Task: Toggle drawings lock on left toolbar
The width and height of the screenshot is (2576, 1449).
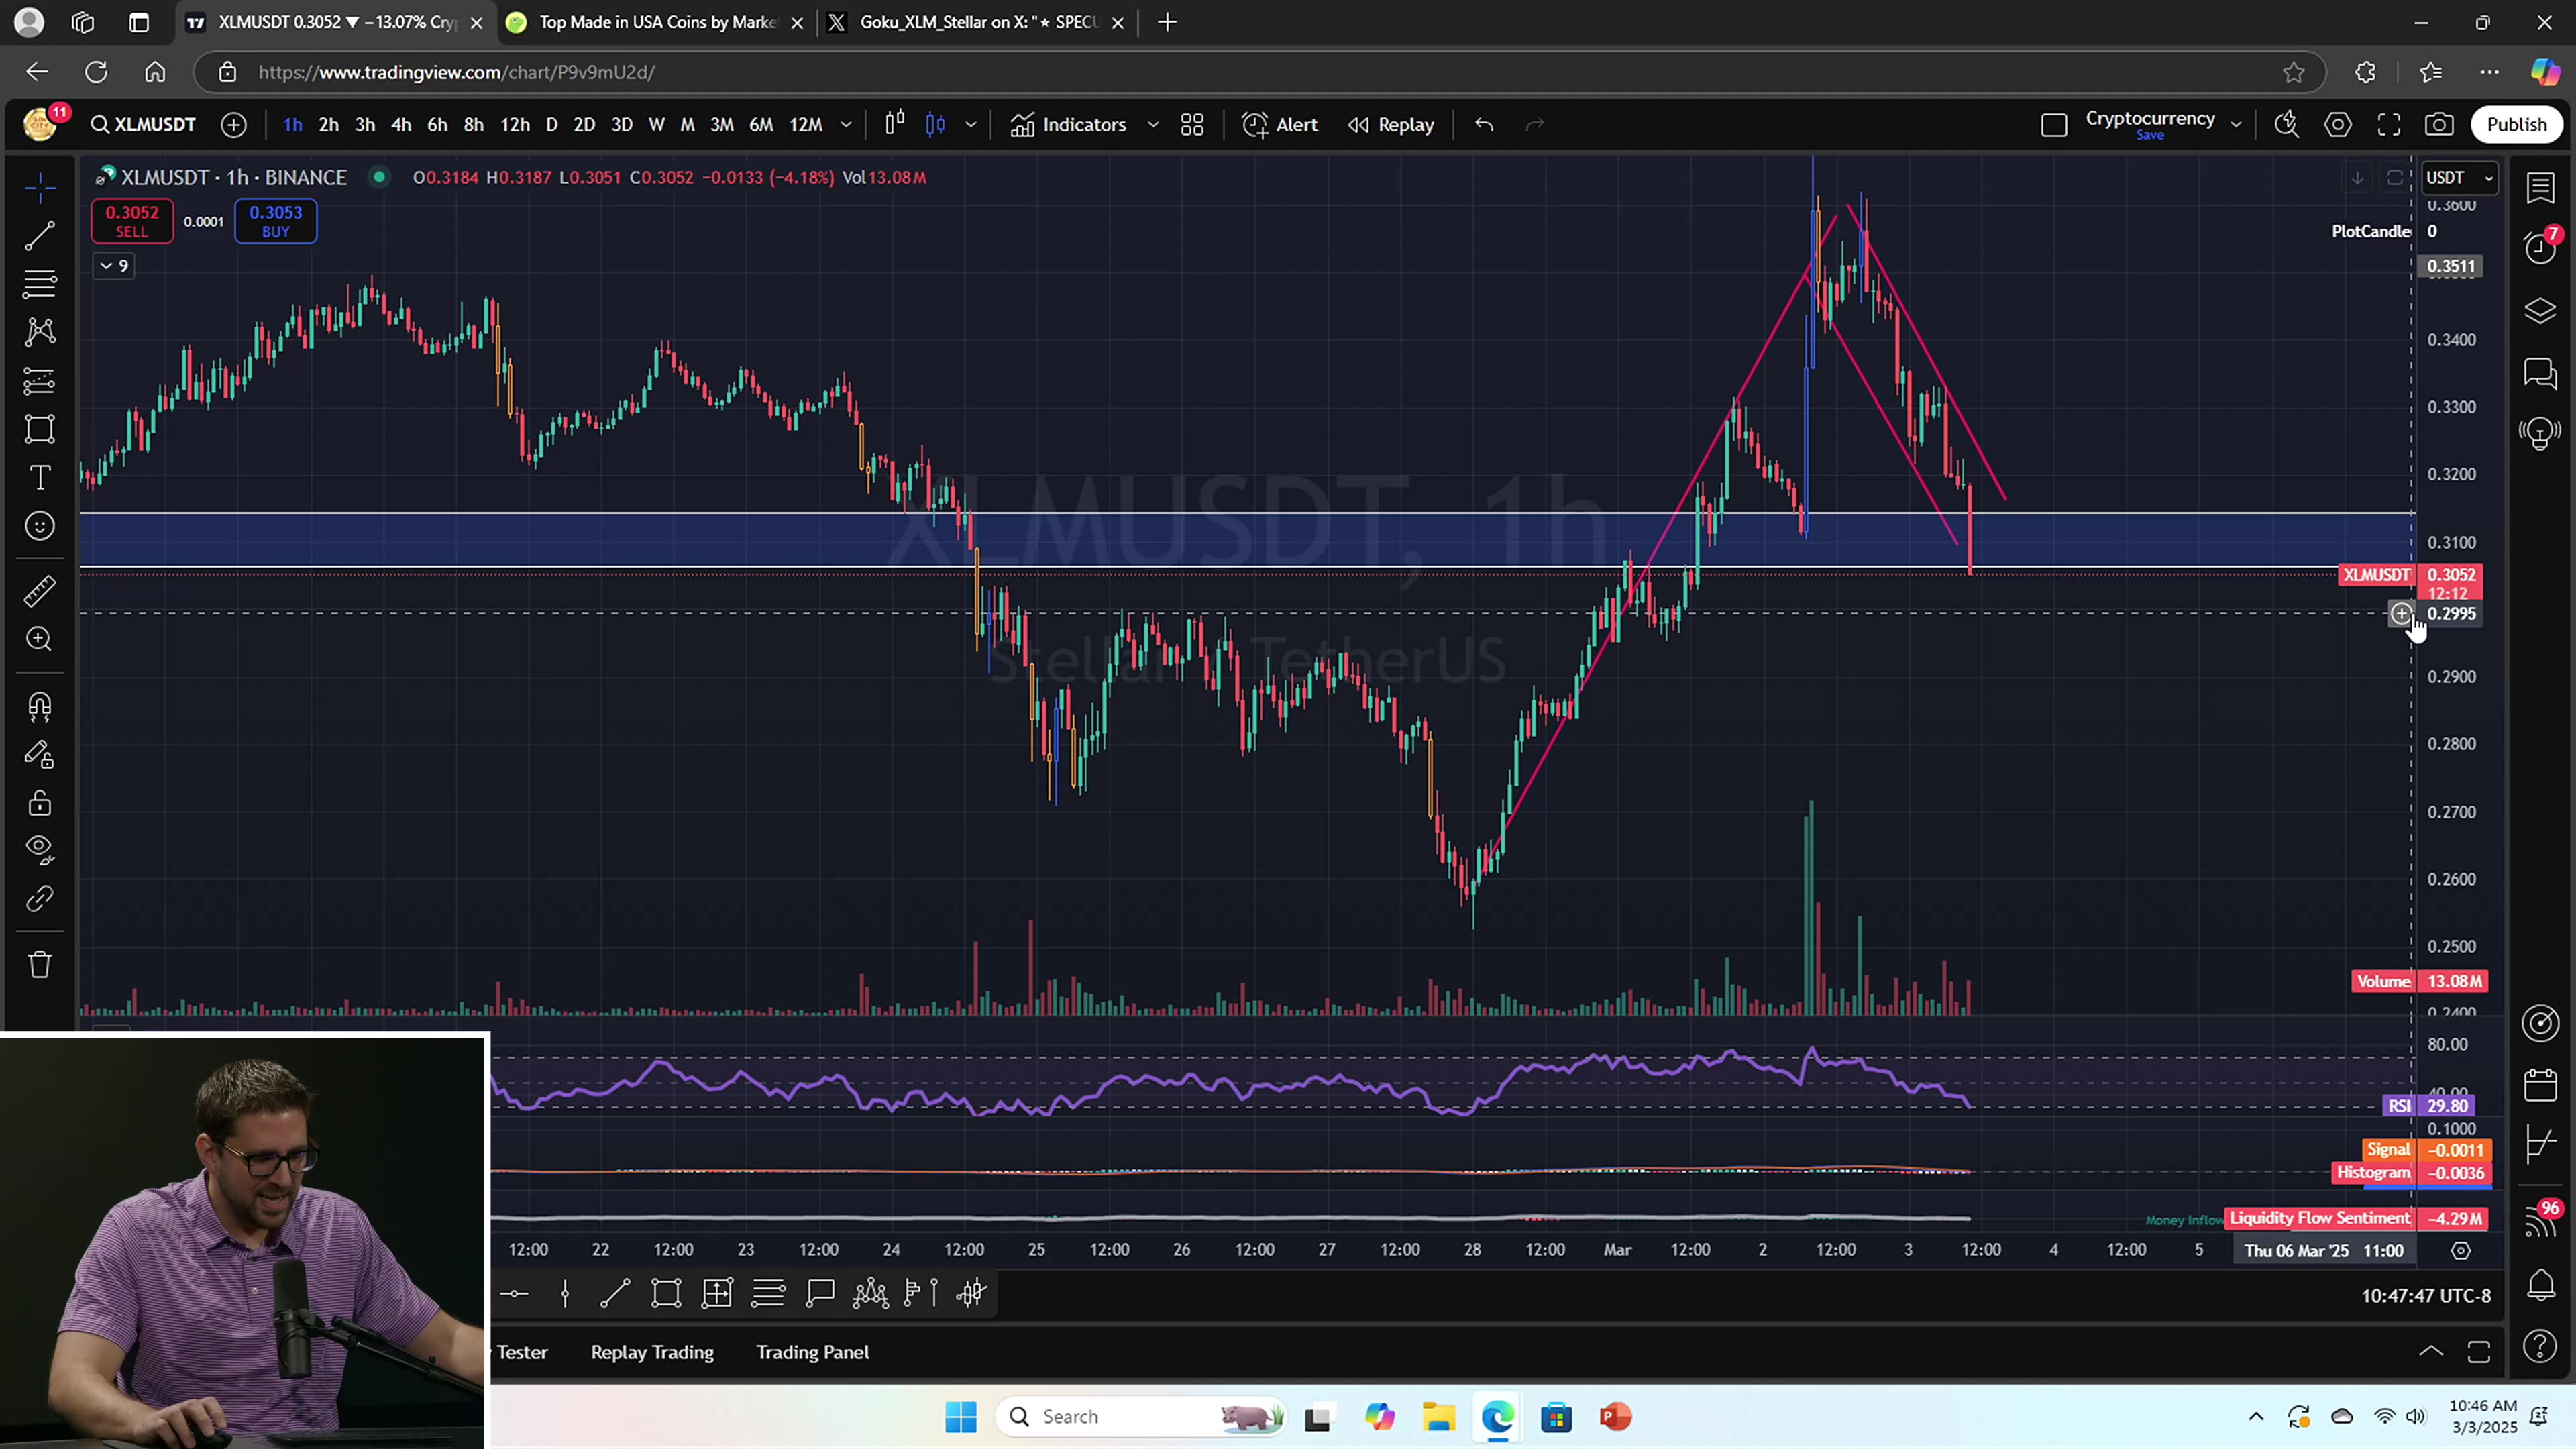Action: pyautogui.click(x=40, y=803)
